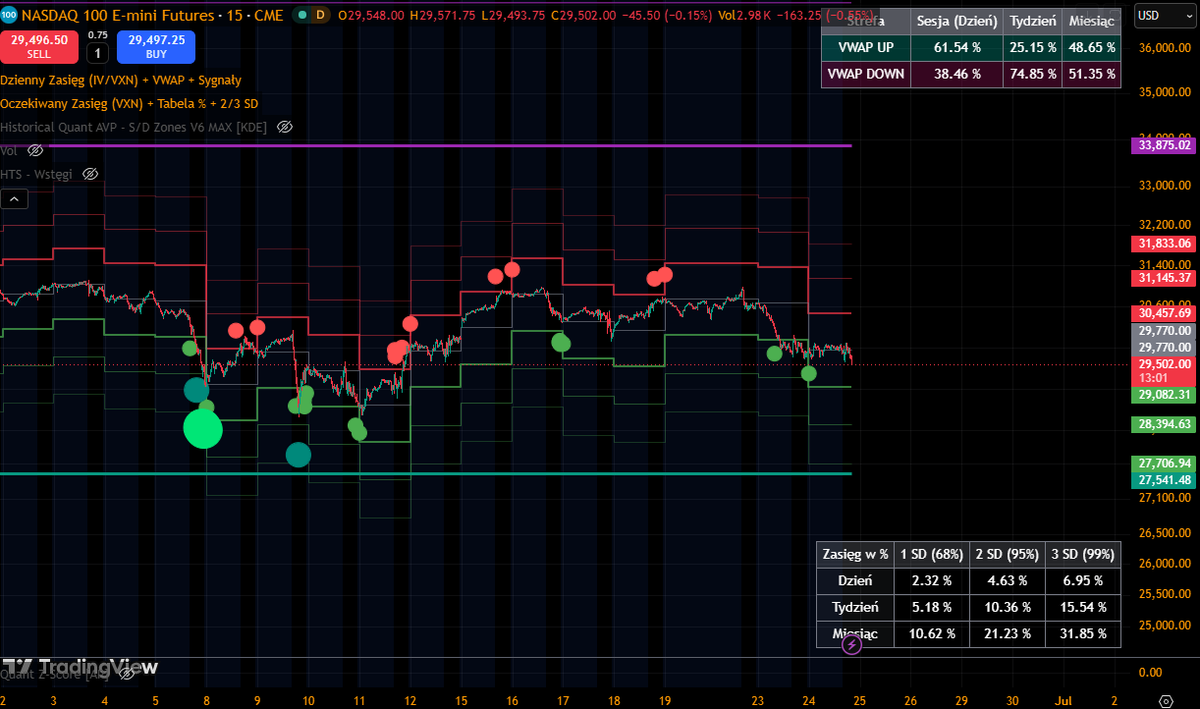Unhide the HTS - Wstęgi indicator
Image resolution: width=1200 pixels, height=709 pixels.
coord(90,174)
